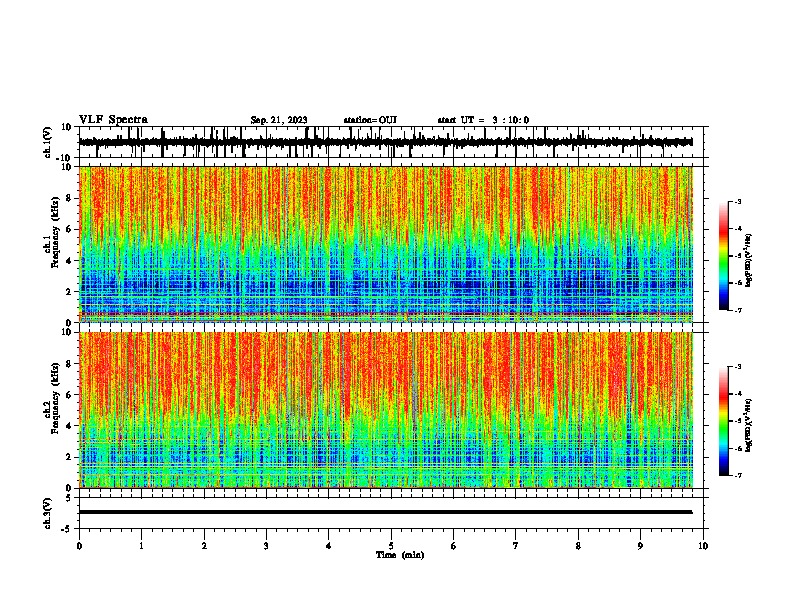This screenshot has height=612, width=792.
Task: Click the "ch.1(V)" axis label
Action: 48,142
